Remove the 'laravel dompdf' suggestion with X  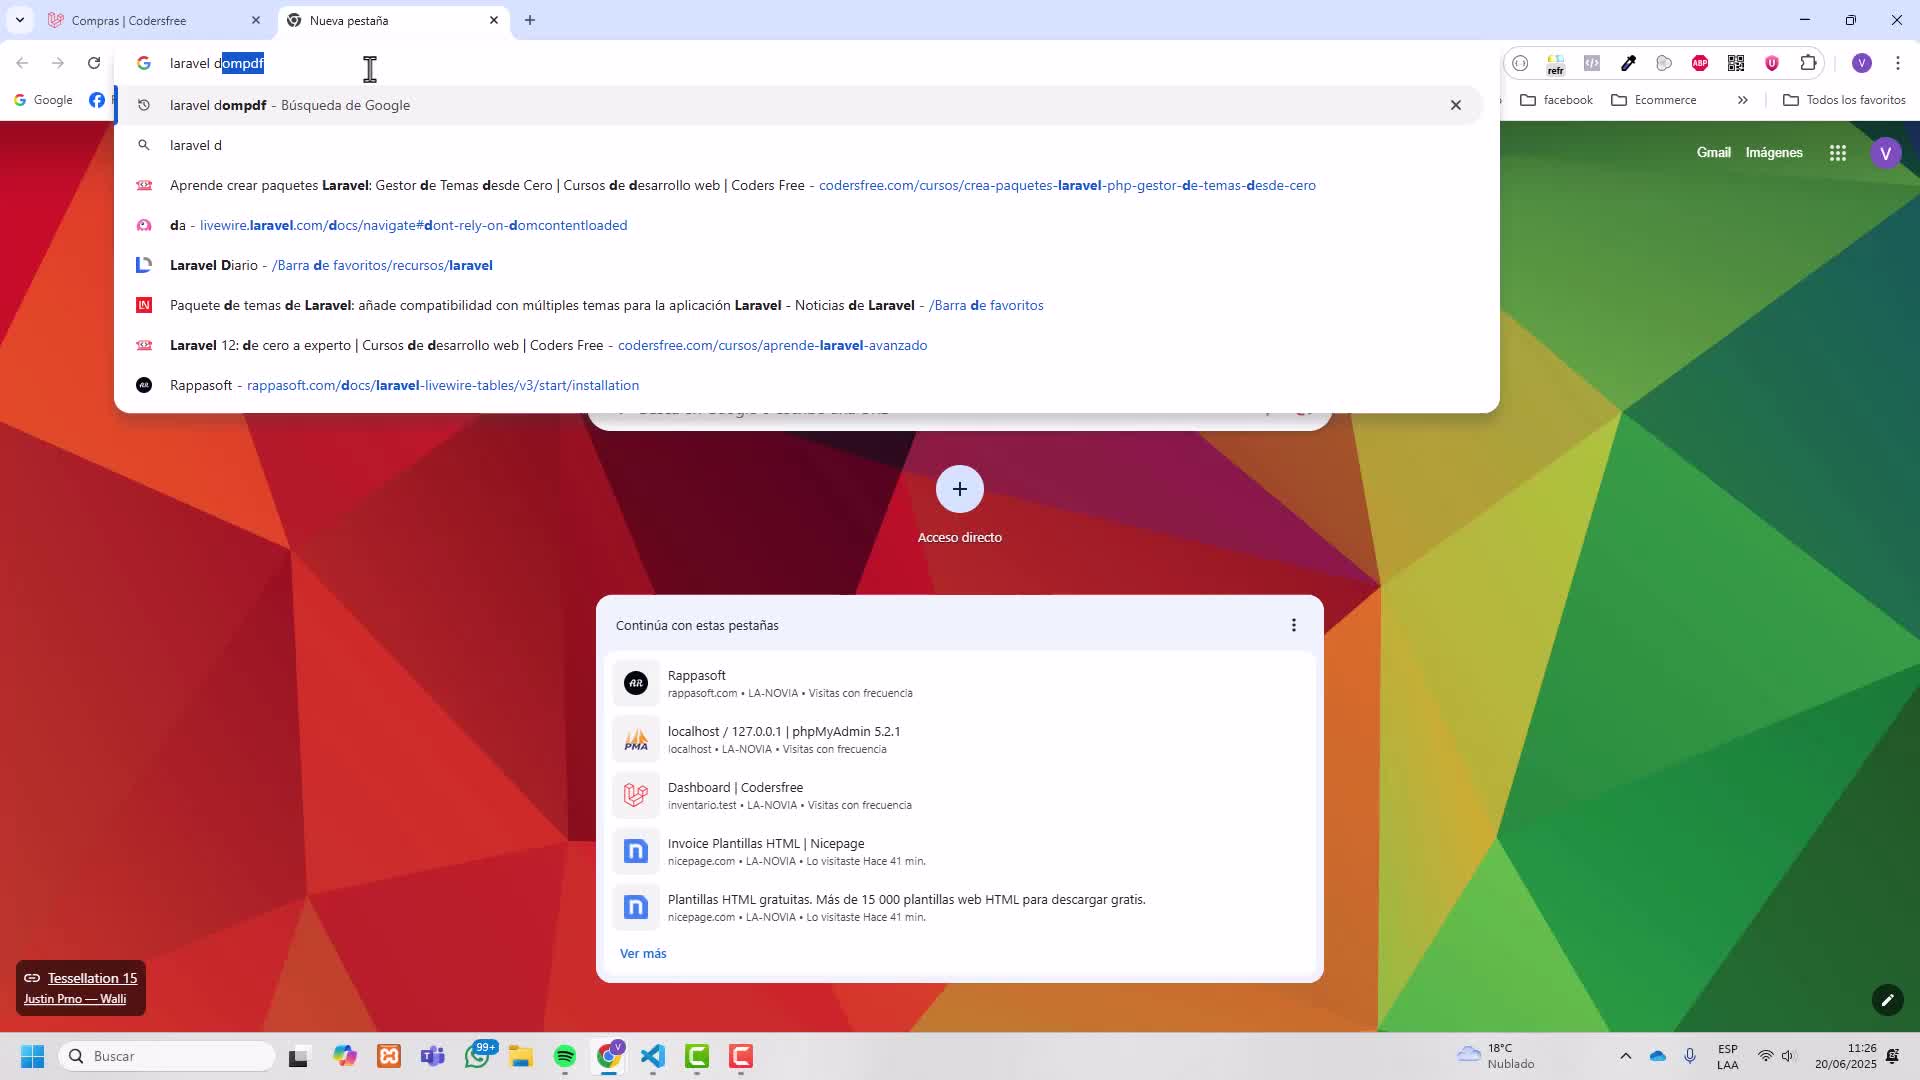[1456, 105]
